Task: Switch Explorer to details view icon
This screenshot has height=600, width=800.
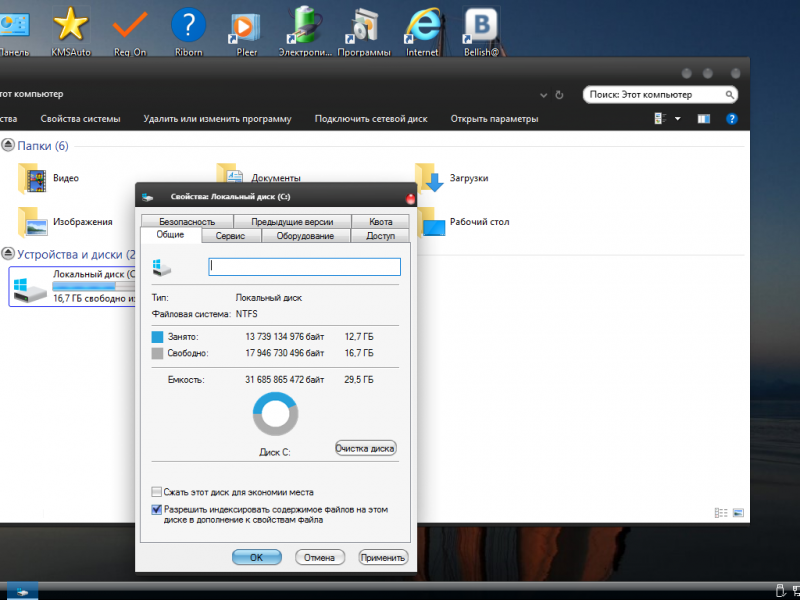Action: pyautogui.click(x=720, y=513)
